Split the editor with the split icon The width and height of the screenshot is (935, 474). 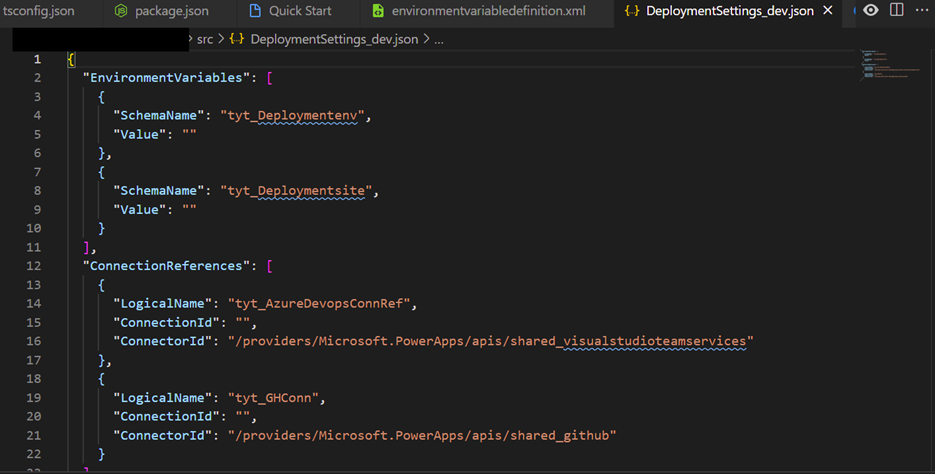click(x=897, y=11)
